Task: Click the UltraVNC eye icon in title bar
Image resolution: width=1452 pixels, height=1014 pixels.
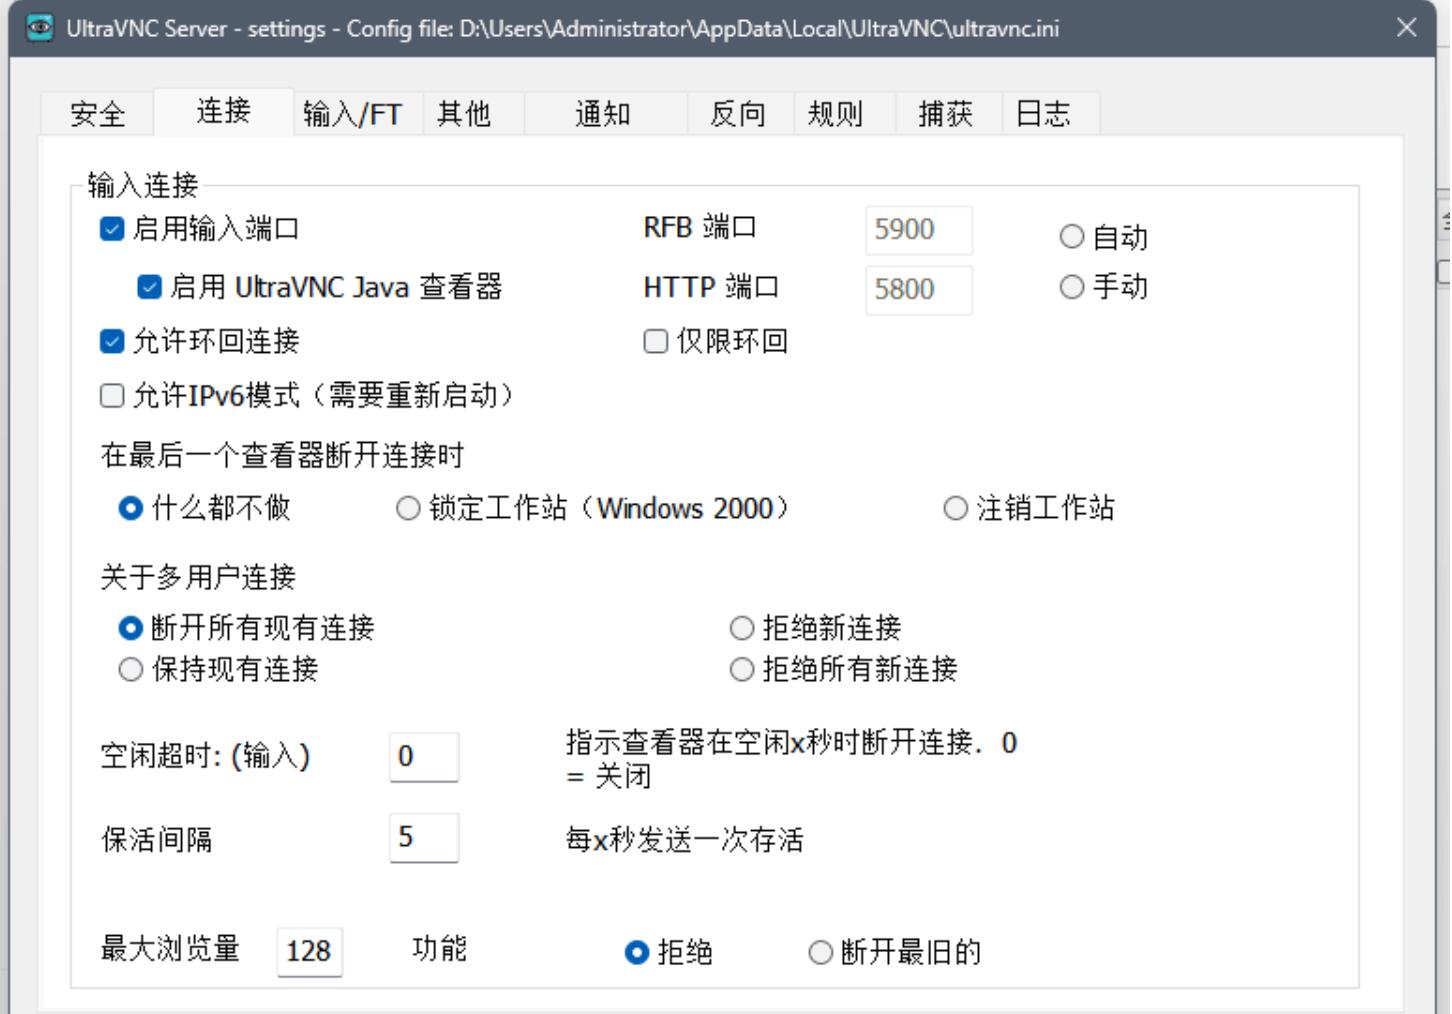Action: coord(40,28)
